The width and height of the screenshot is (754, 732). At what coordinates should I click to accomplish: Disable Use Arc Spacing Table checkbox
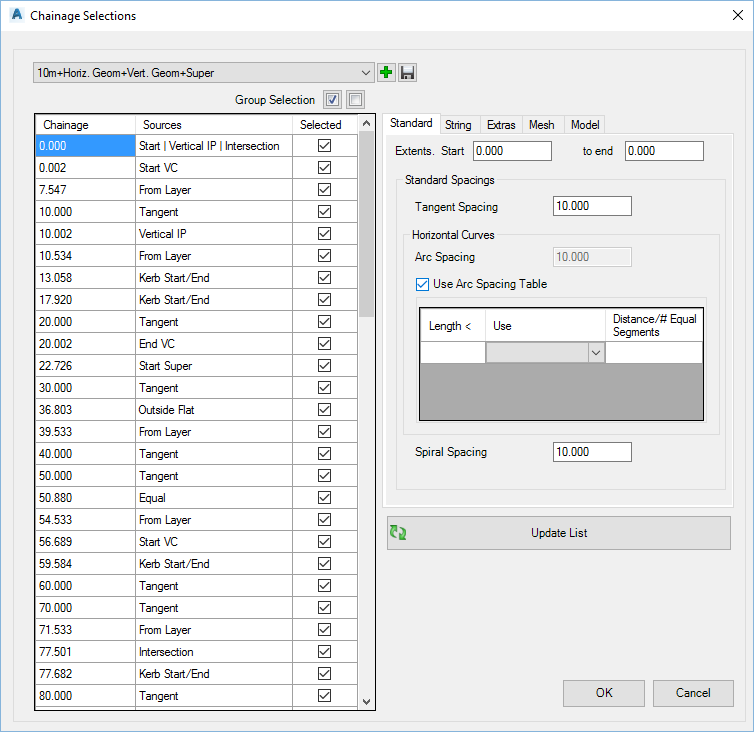[x=422, y=284]
